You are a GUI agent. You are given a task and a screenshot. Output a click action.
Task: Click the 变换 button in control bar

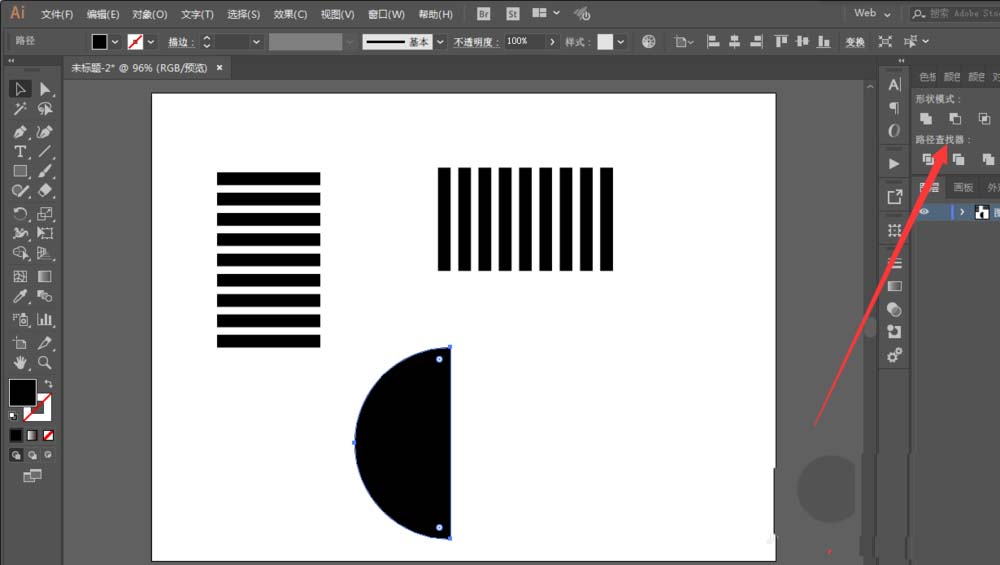pyautogui.click(x=855, y=42)
